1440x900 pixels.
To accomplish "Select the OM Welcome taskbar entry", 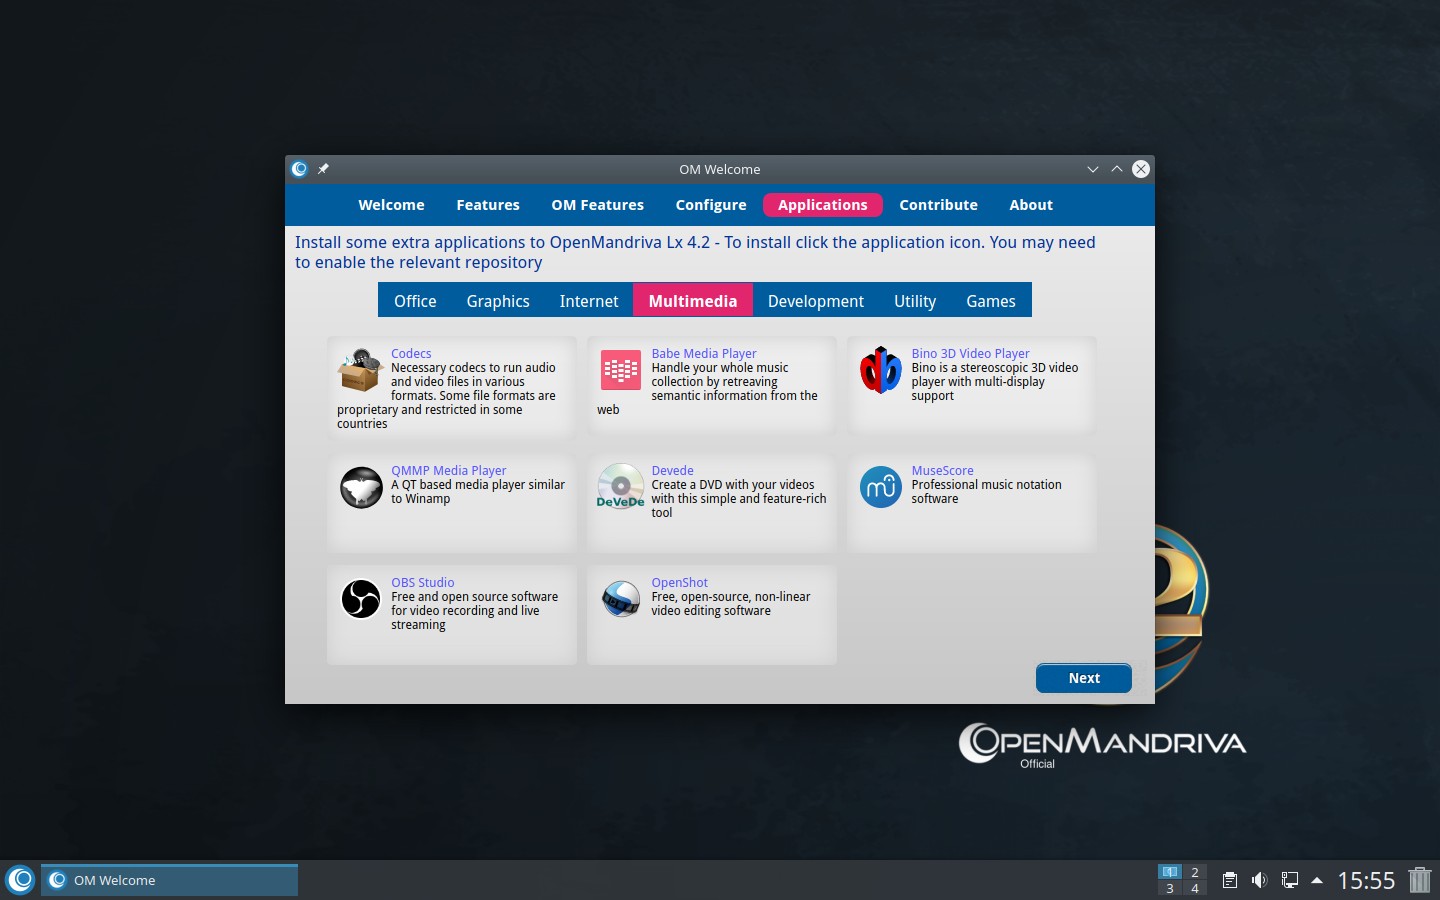I will point(169,880).
